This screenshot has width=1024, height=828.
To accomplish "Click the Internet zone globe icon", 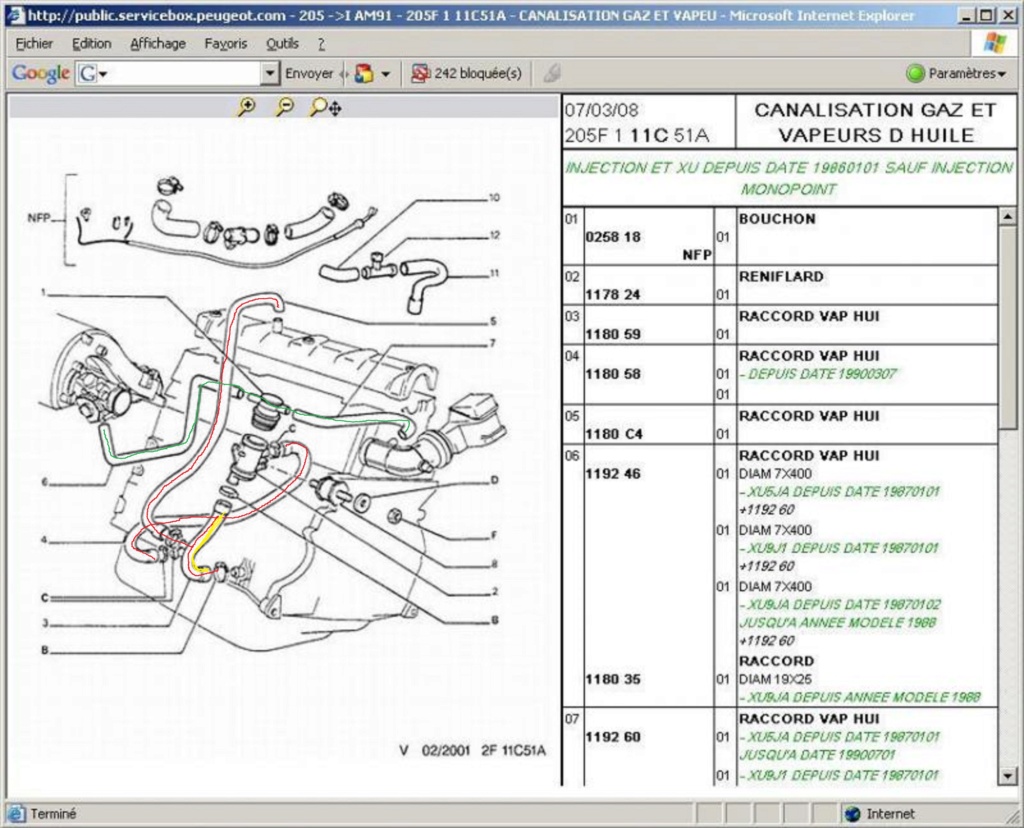I will point(852,814).
